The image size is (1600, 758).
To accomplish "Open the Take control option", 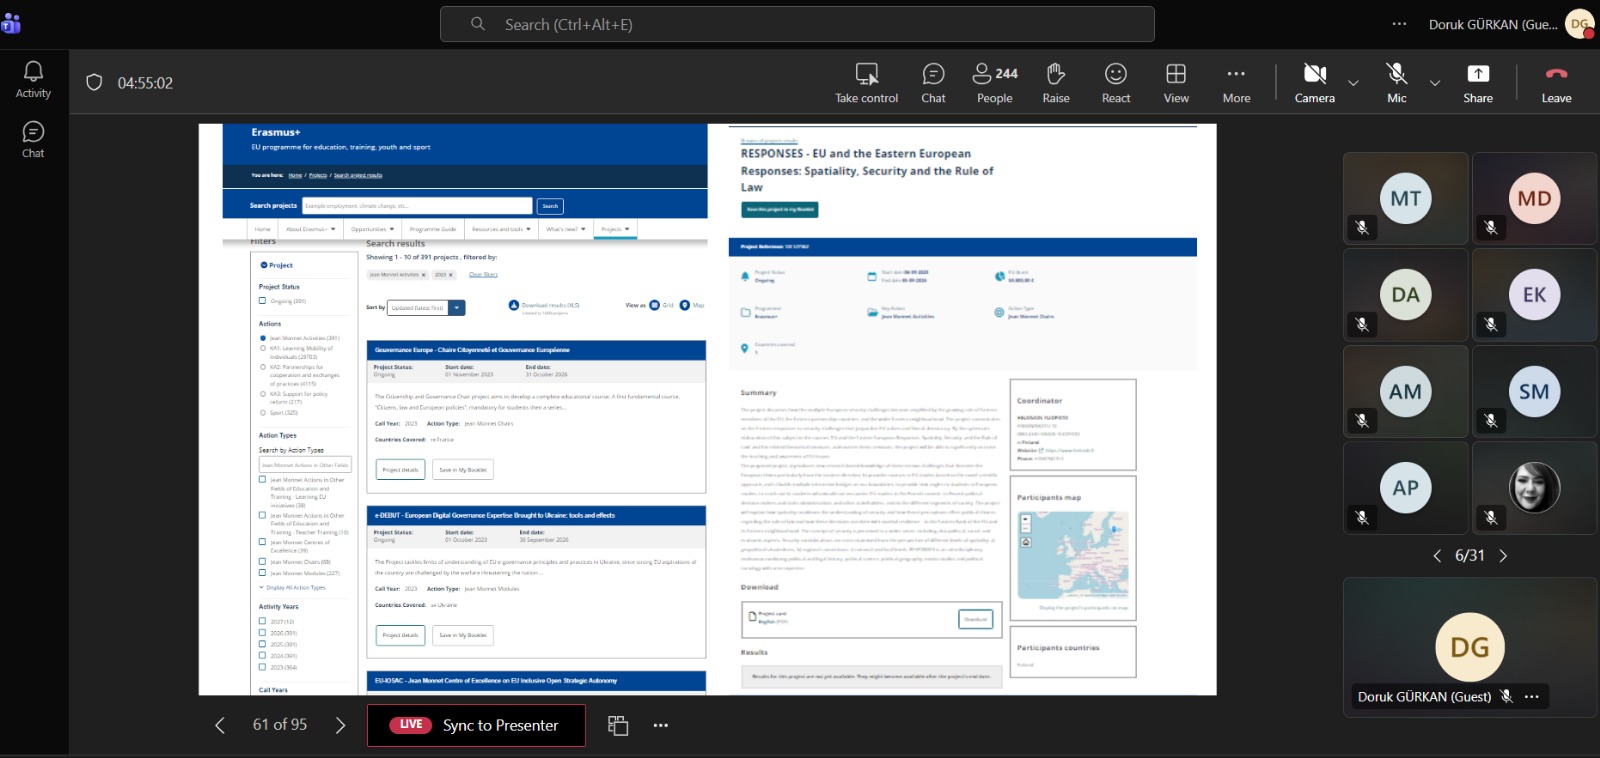I will point(866,83).
